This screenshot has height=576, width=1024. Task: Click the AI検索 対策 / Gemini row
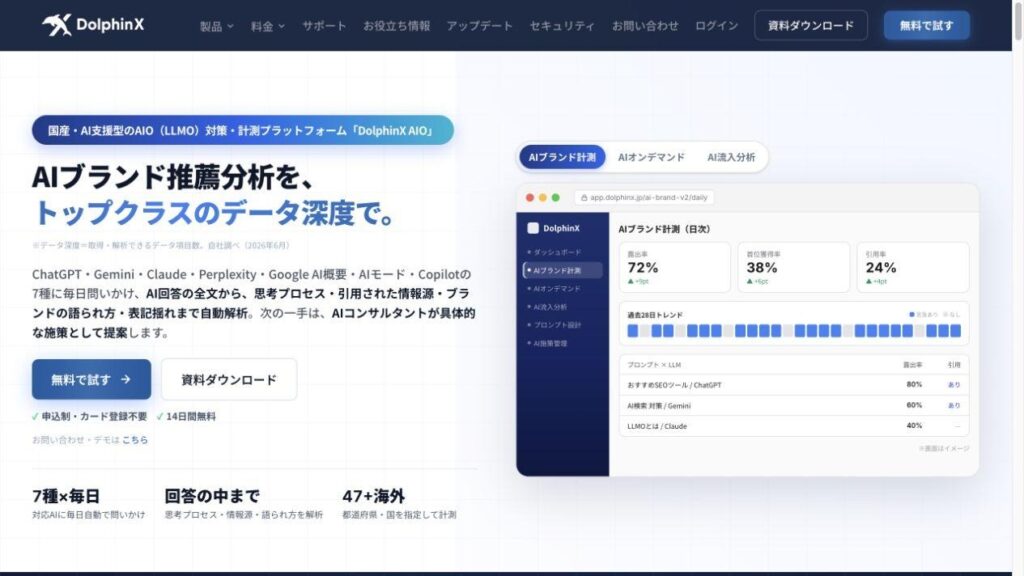[x=793, y=406]
